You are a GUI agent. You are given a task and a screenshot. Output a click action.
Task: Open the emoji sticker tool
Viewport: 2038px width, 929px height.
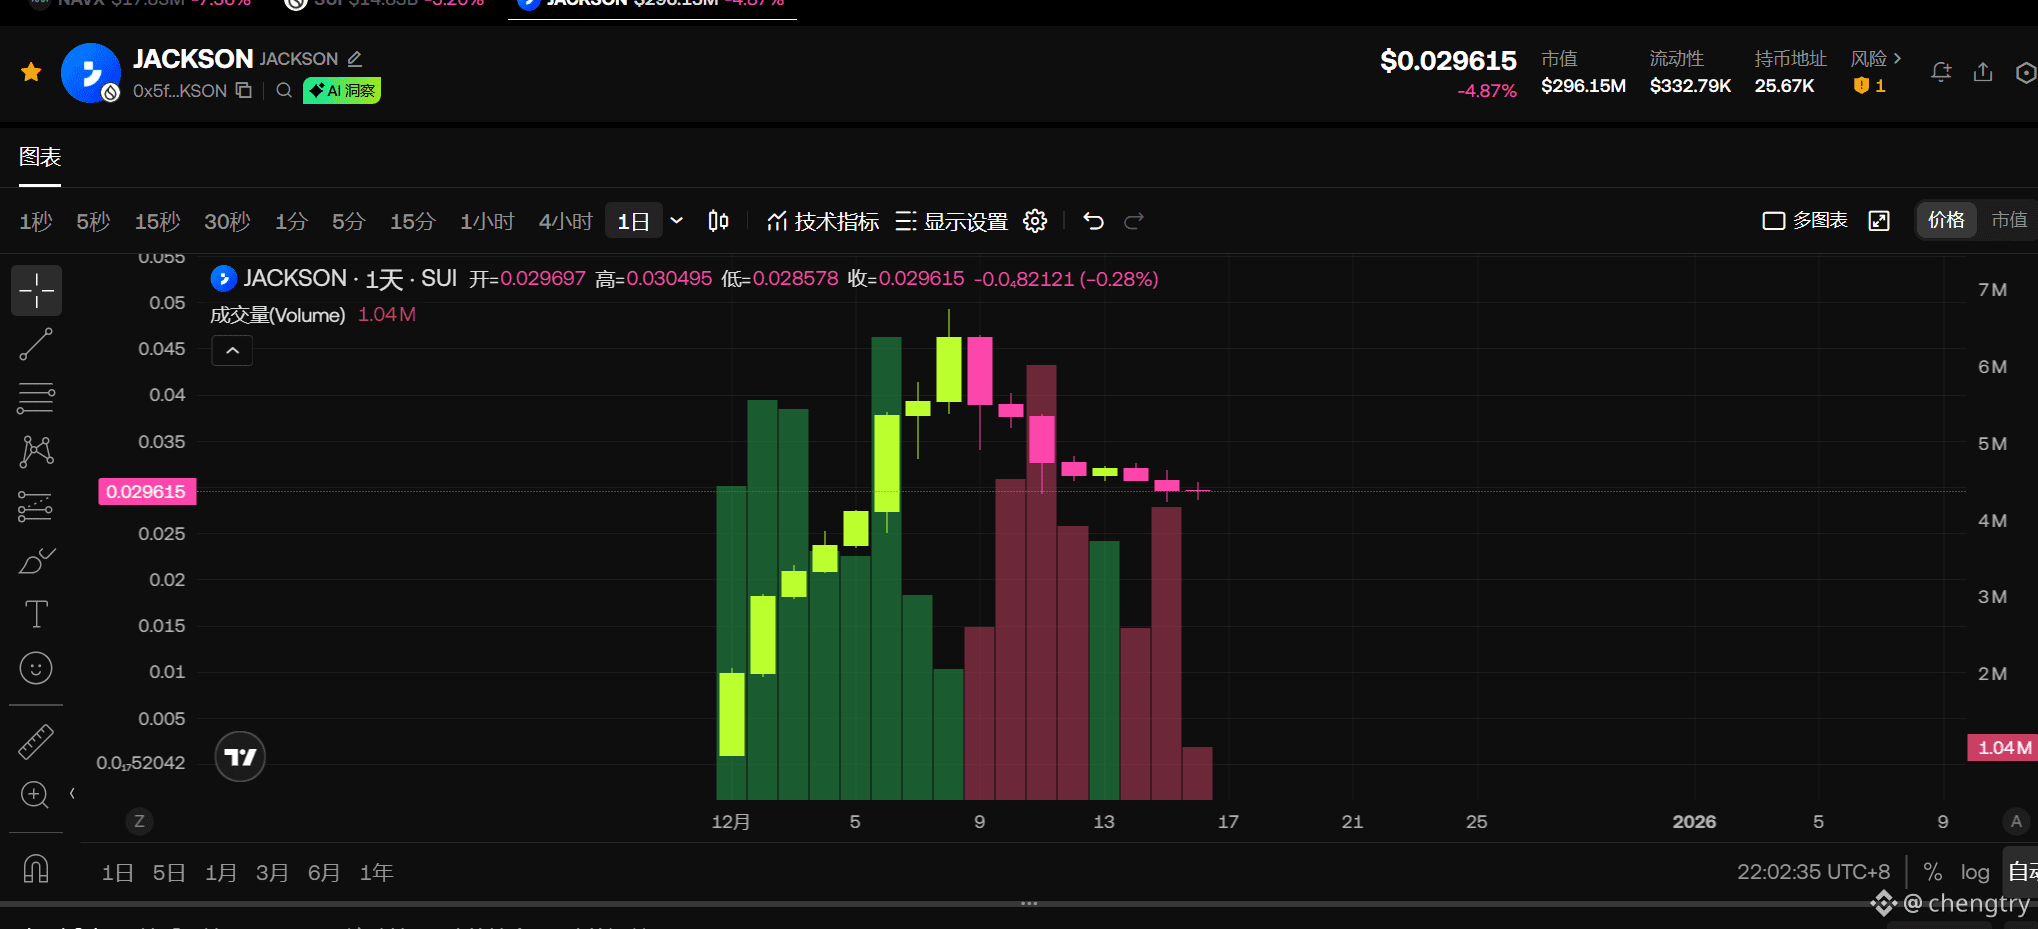pos(36,668)
